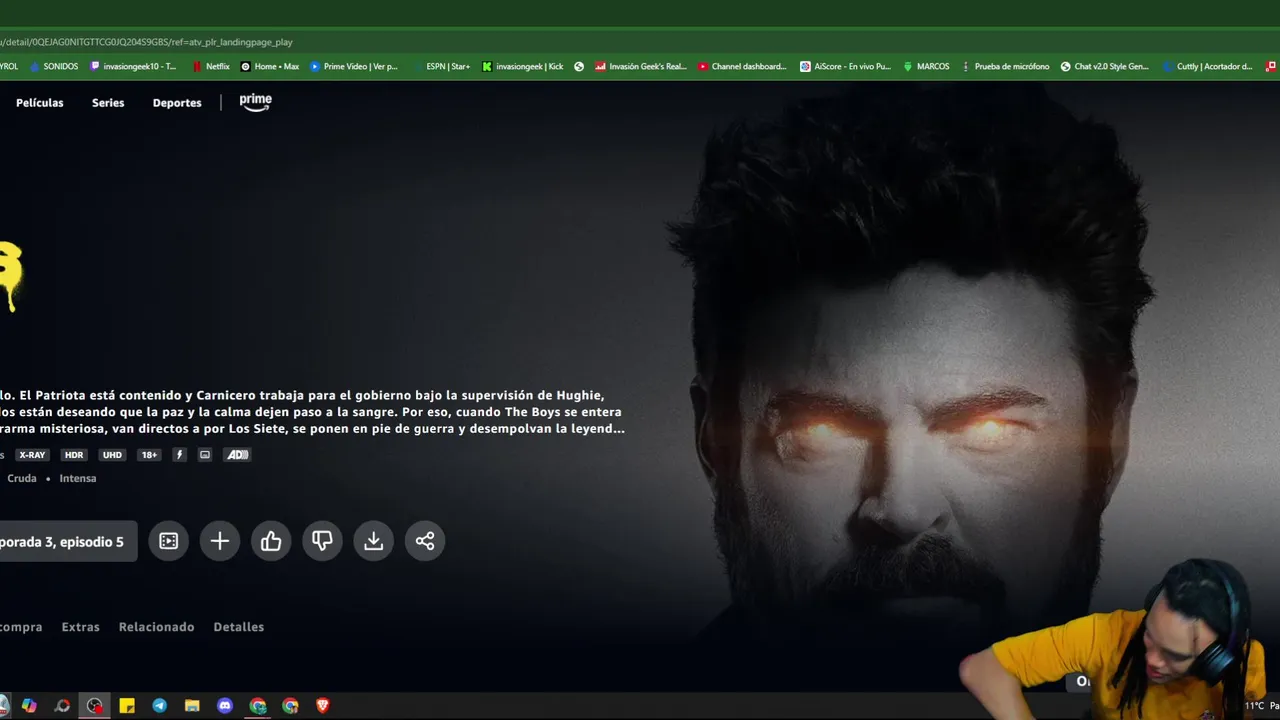Open Telegram from the taskbar
This screenshot has width=1280, height=720.
pyautogui.click(x=160, y=706)
